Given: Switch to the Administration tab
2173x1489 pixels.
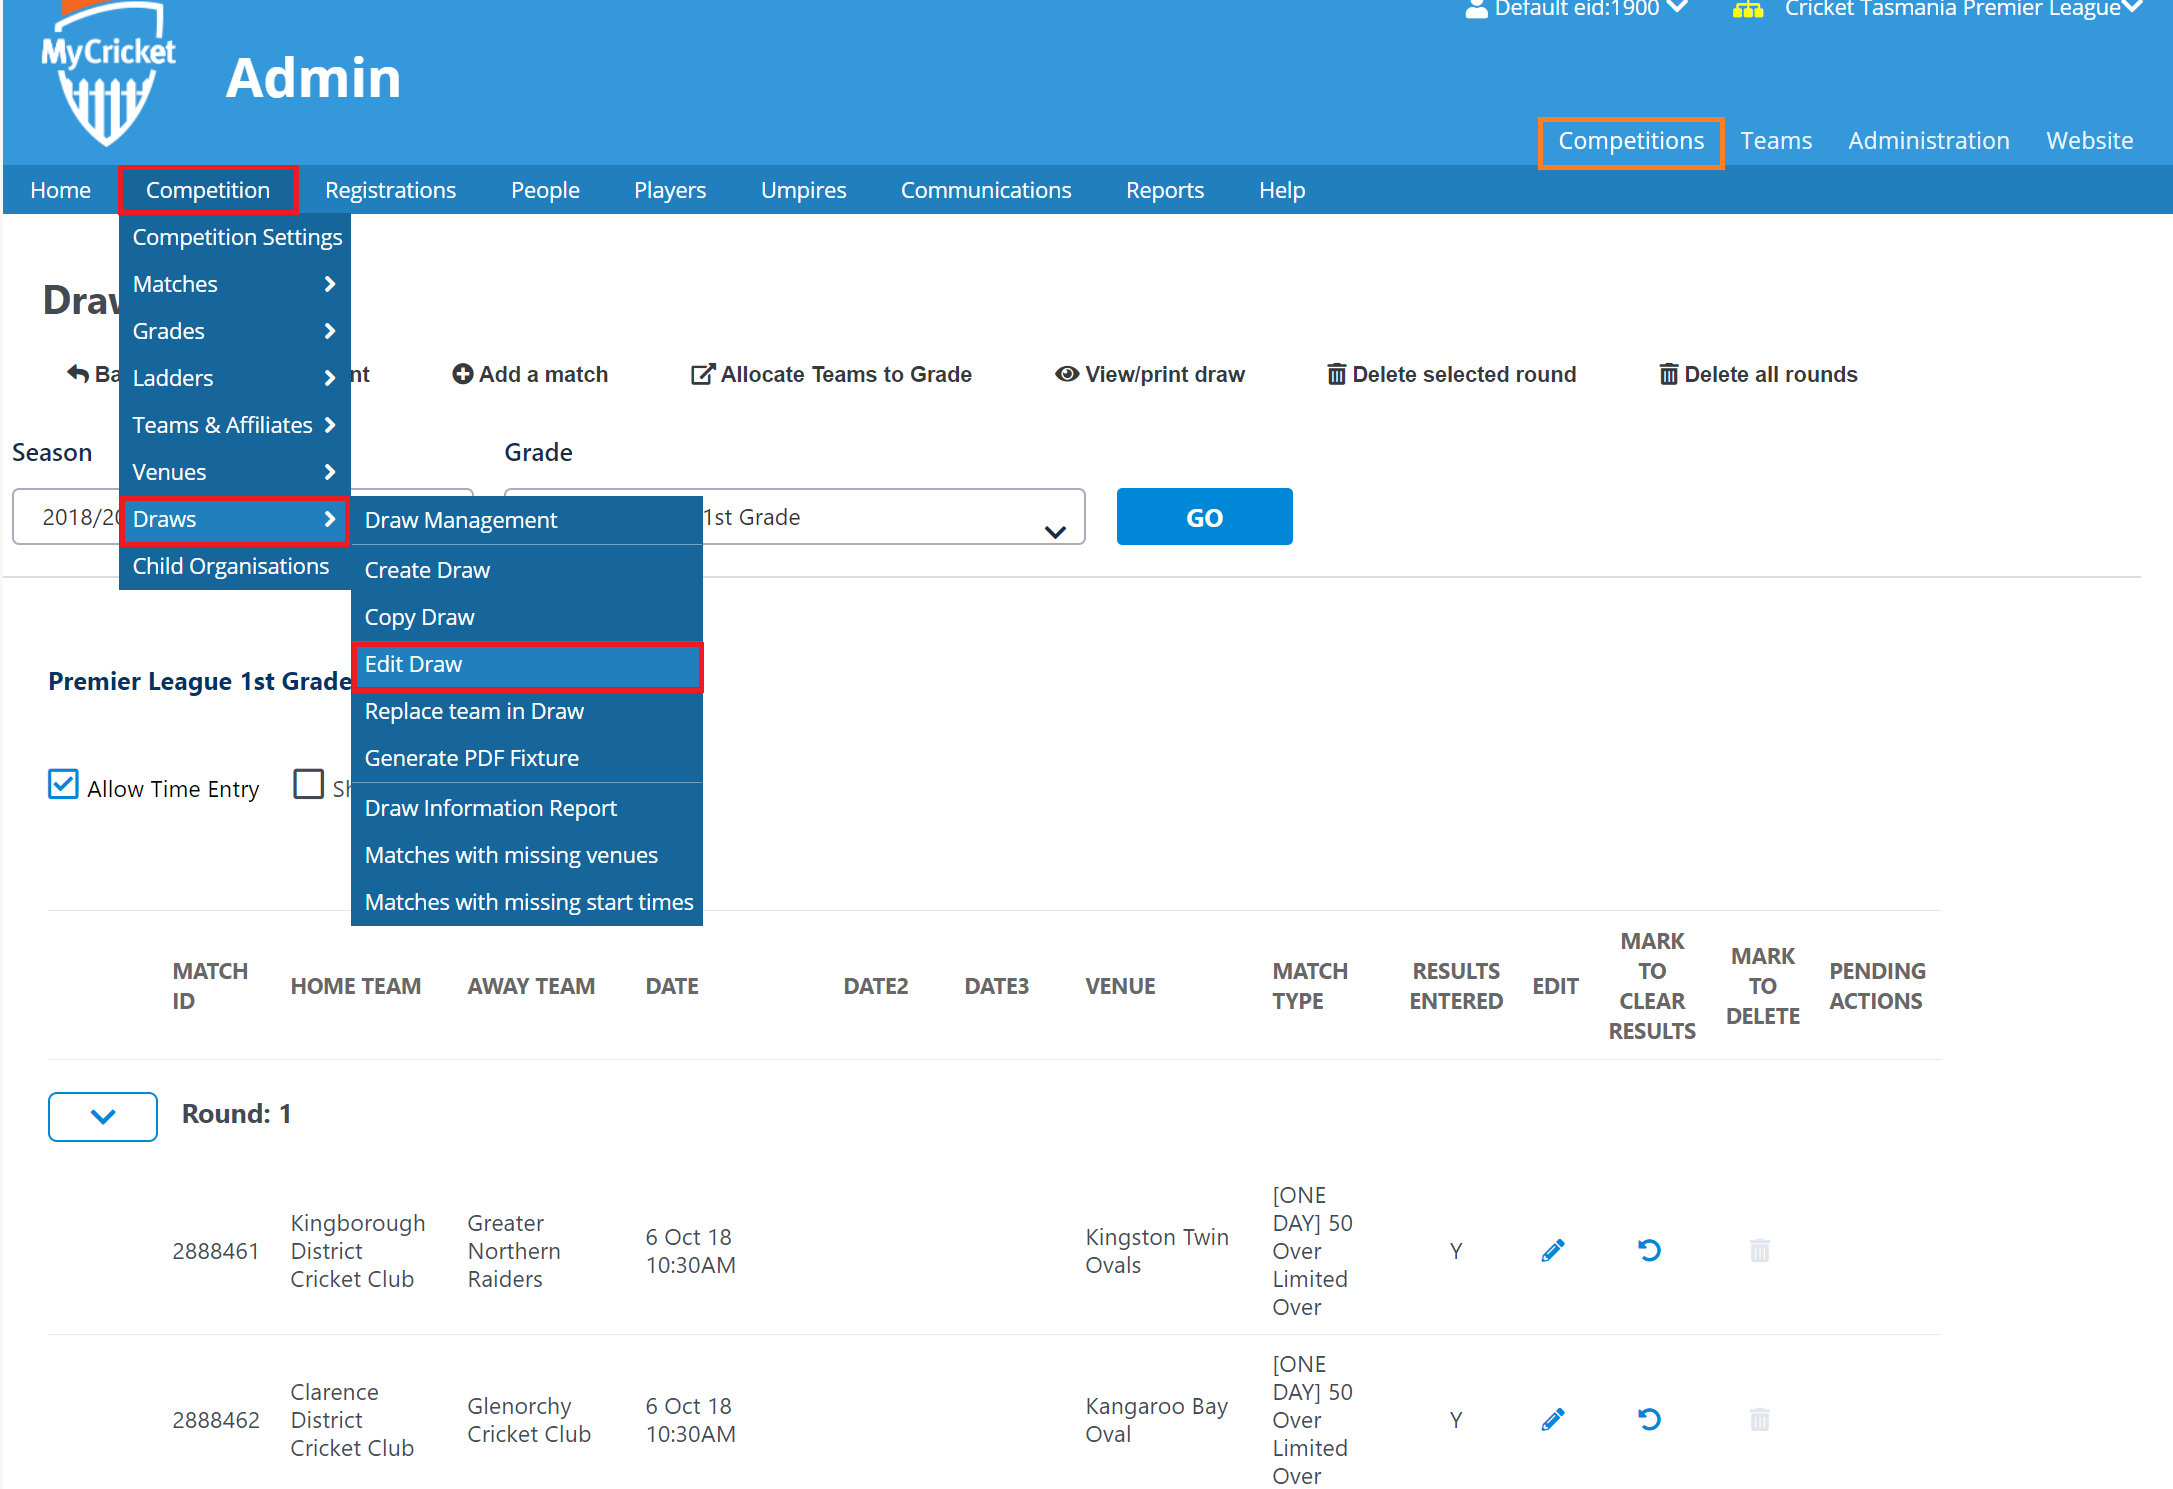Looking at the screenshot, I should click(x=1928, y=141).
